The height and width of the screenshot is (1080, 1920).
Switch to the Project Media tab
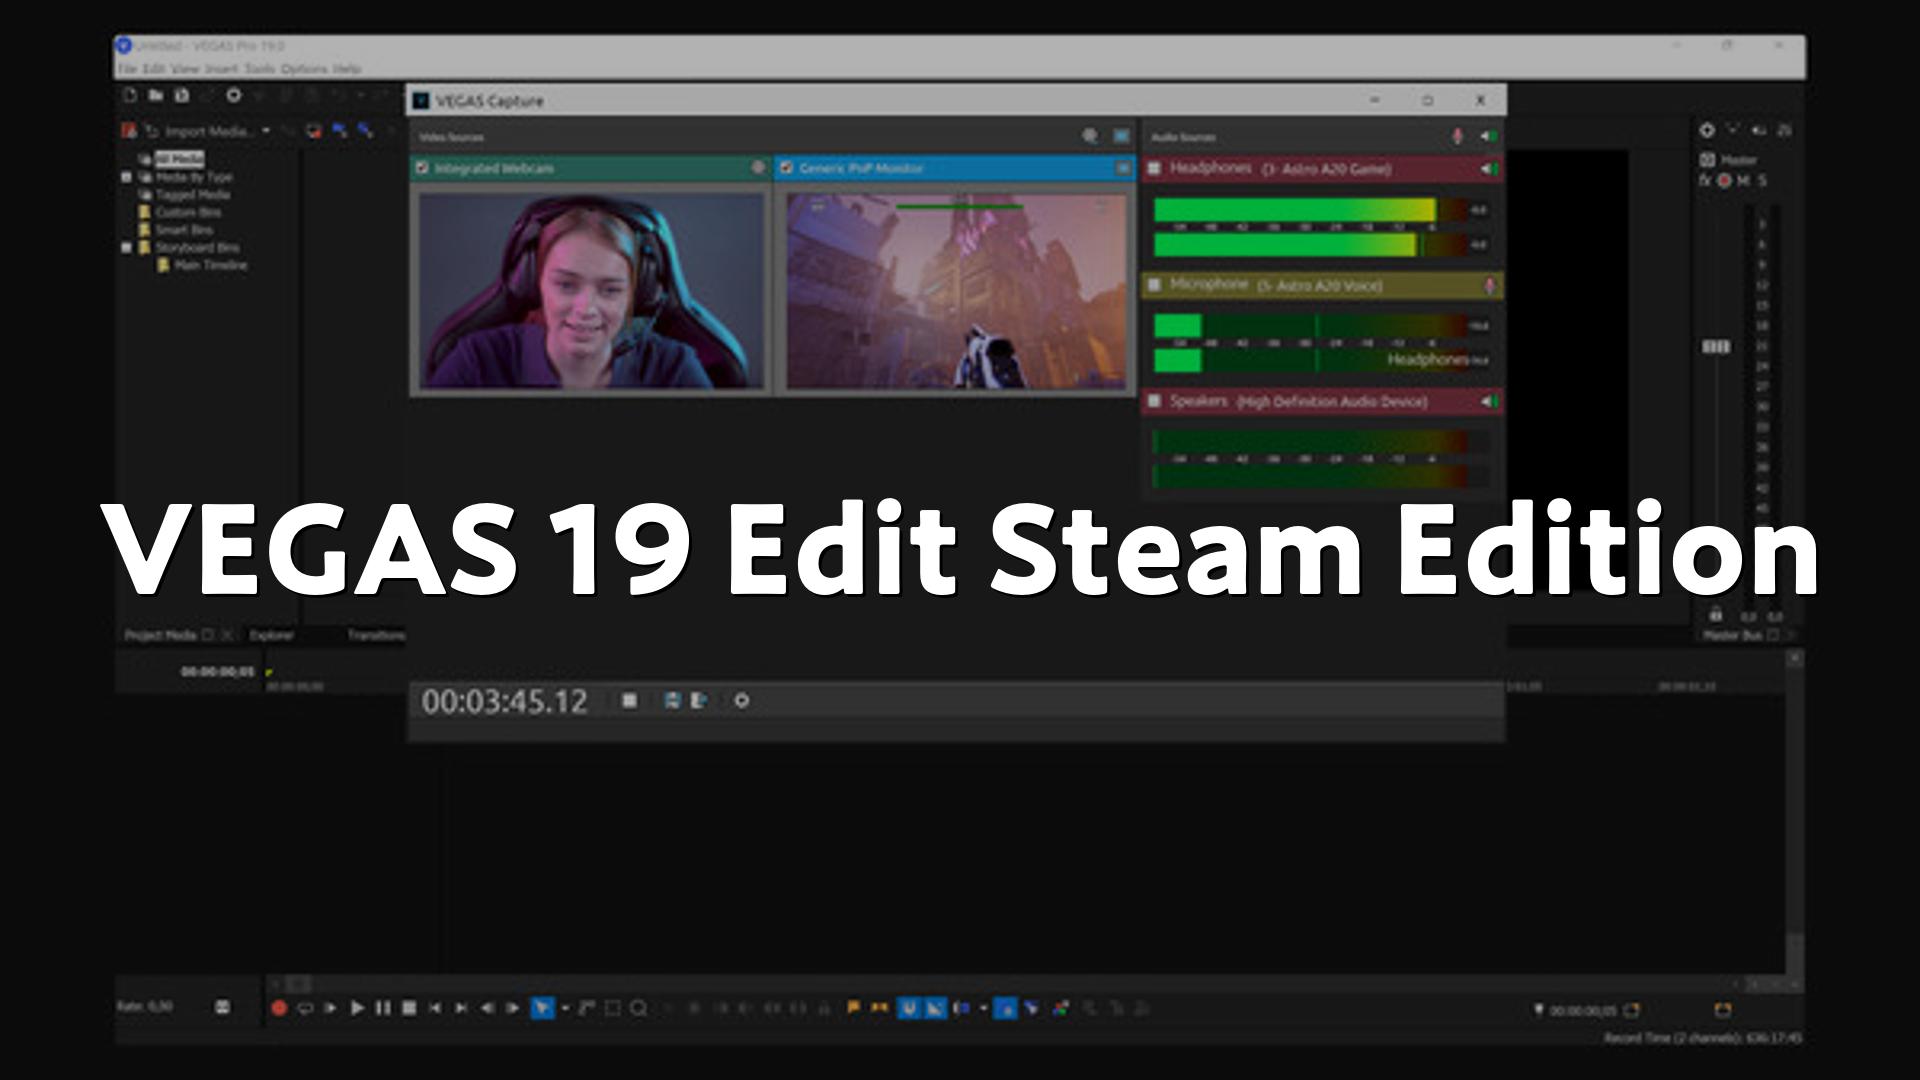[x=160, y=635]
